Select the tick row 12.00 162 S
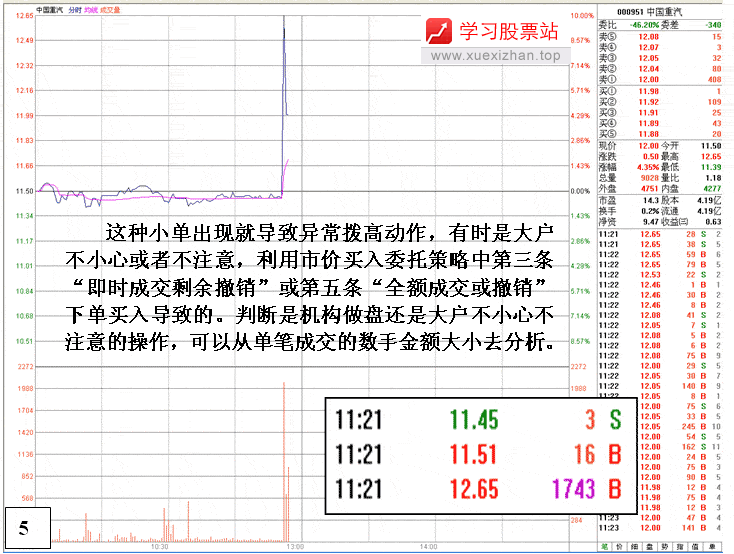The image size is (734, 554). (x=681, y=447)
